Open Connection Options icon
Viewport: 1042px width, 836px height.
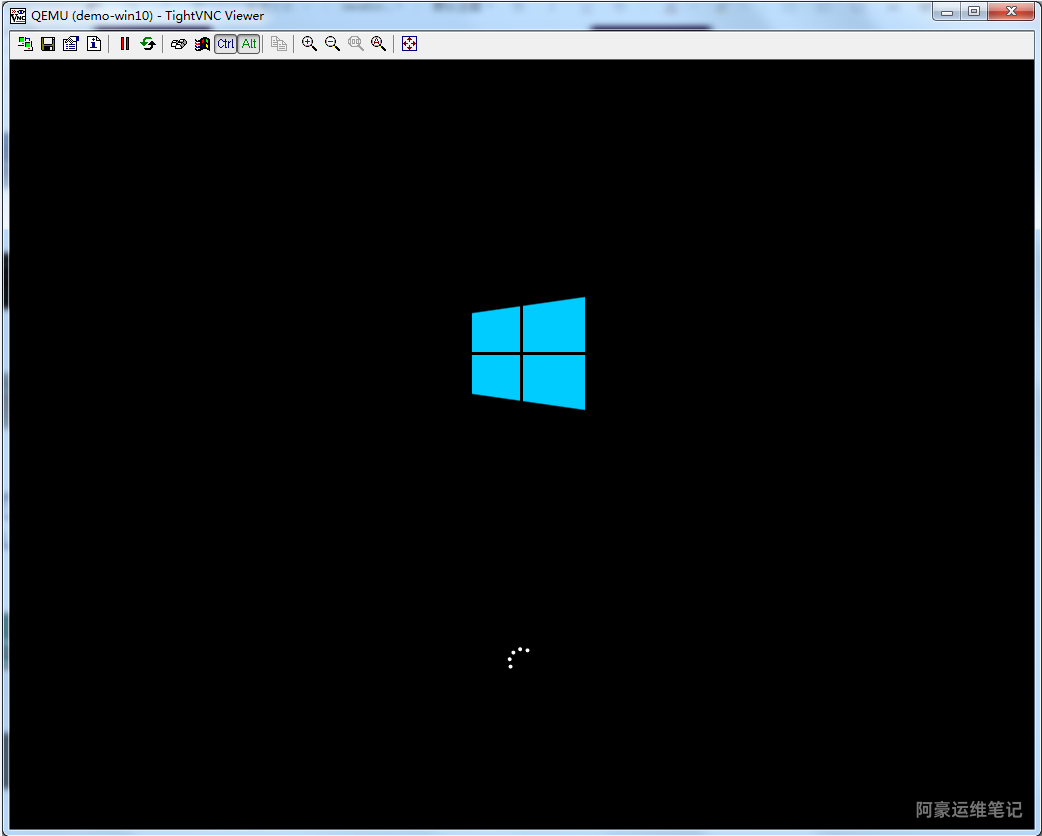[71, 44]
